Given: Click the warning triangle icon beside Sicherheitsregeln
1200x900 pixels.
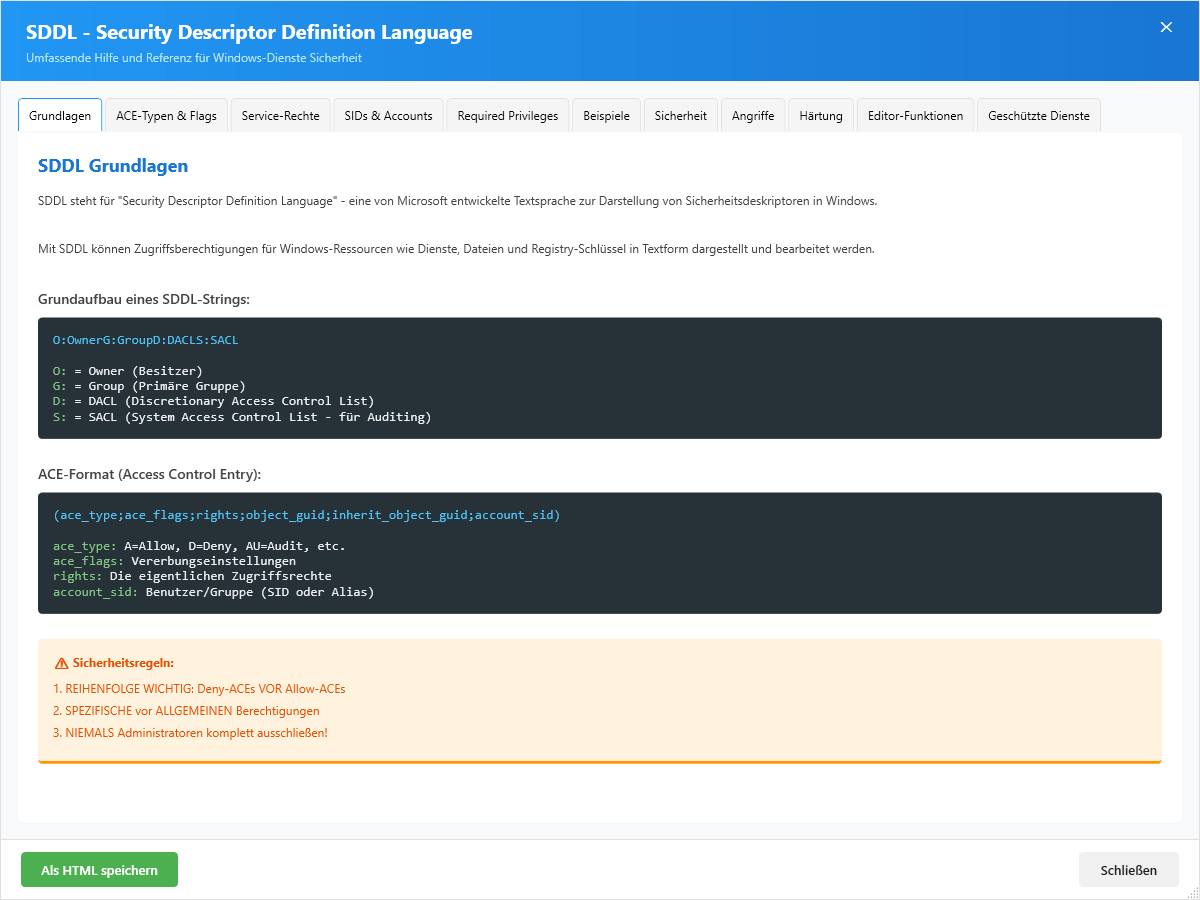Looking at the screenshot, I should pos(61,663).
